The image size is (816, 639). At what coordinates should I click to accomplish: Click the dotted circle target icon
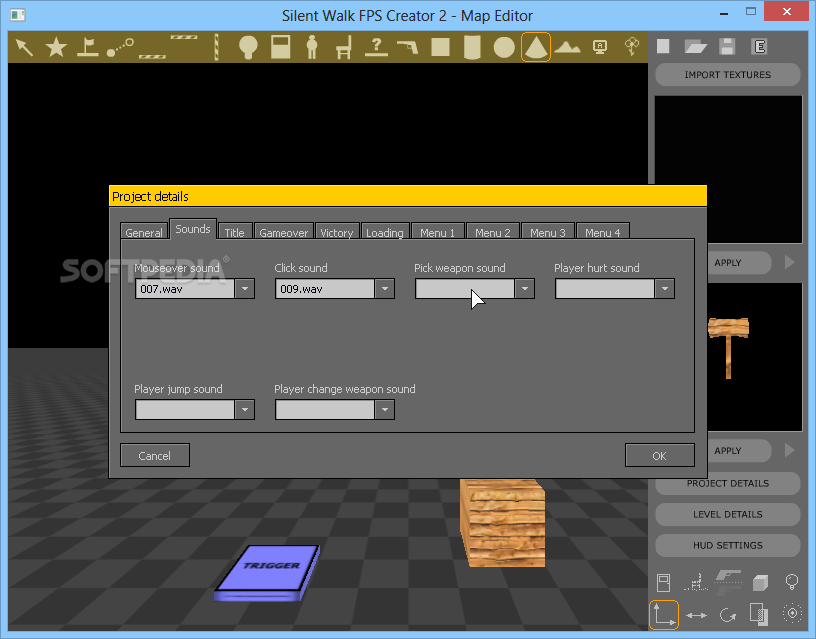(792, 614)
